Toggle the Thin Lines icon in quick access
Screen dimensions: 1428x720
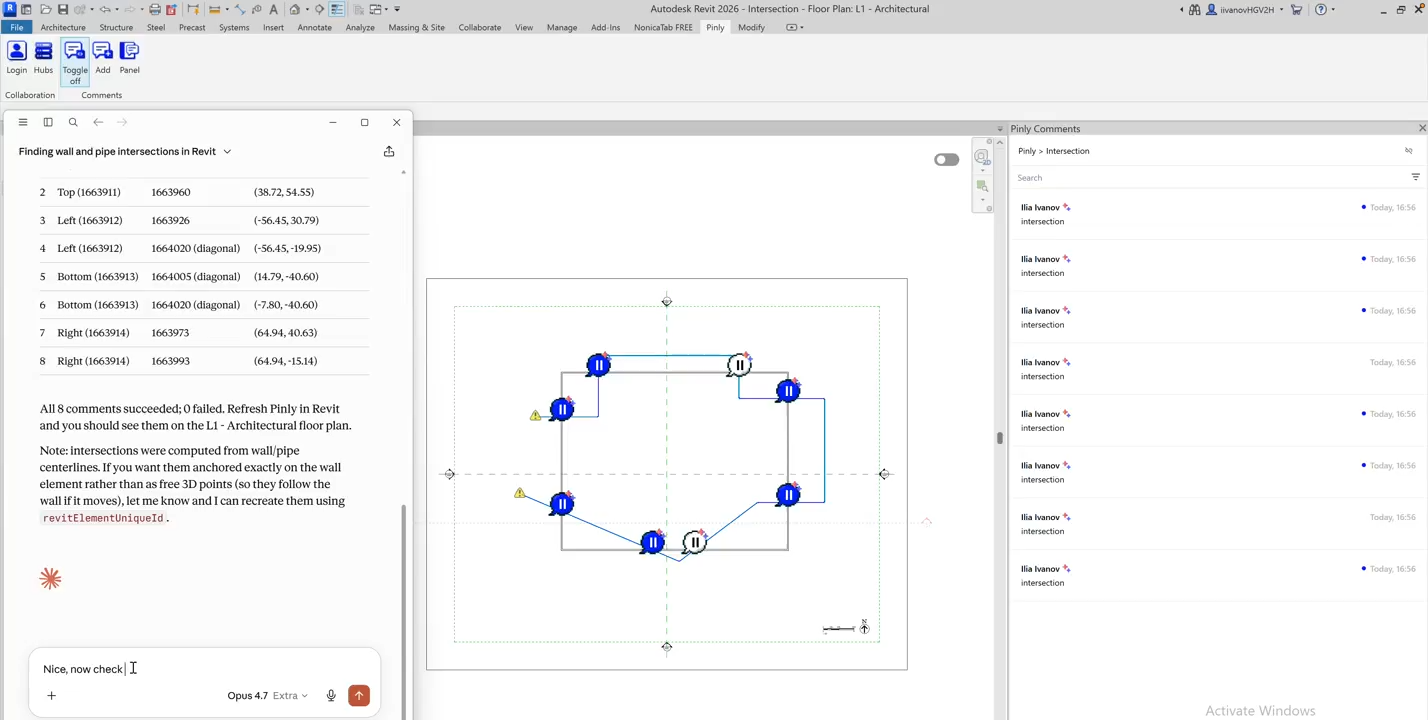tap(337, 9)
